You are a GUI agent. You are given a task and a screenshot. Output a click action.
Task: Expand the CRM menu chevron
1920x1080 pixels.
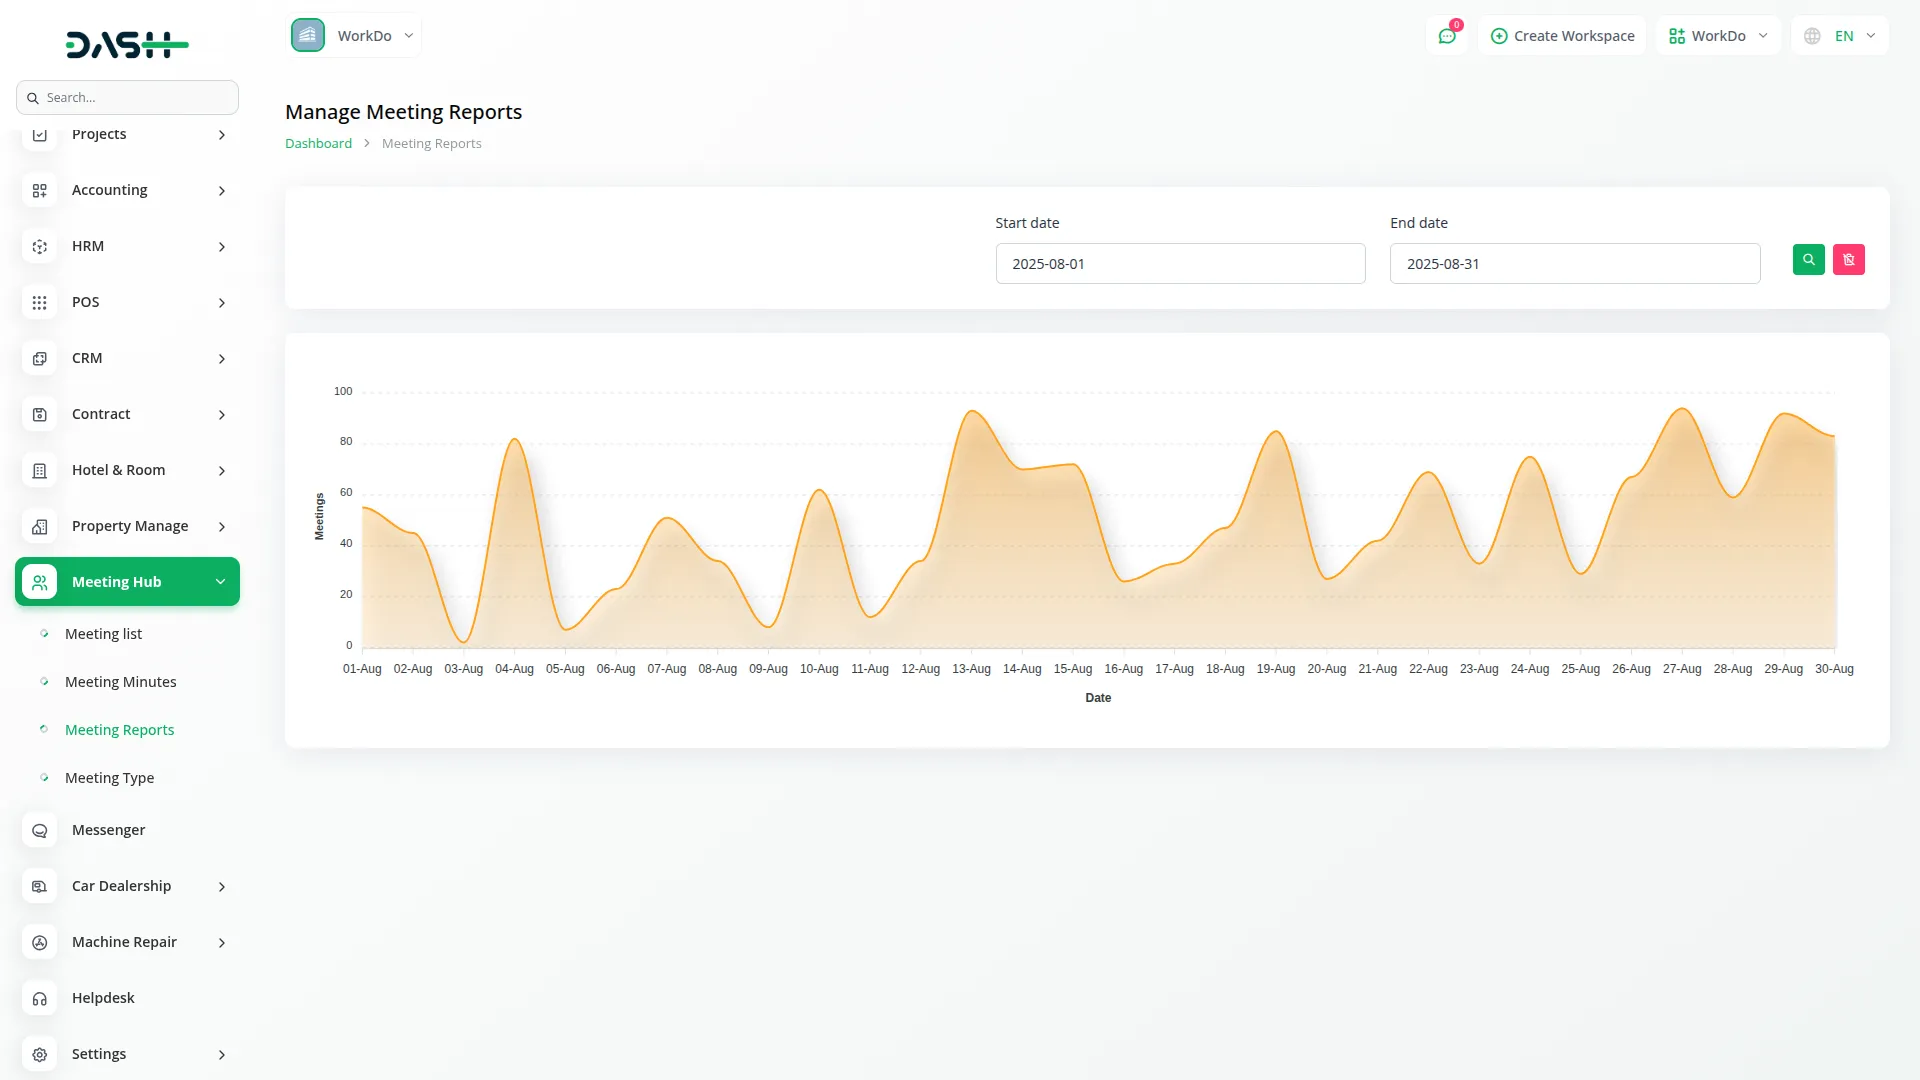222,358
